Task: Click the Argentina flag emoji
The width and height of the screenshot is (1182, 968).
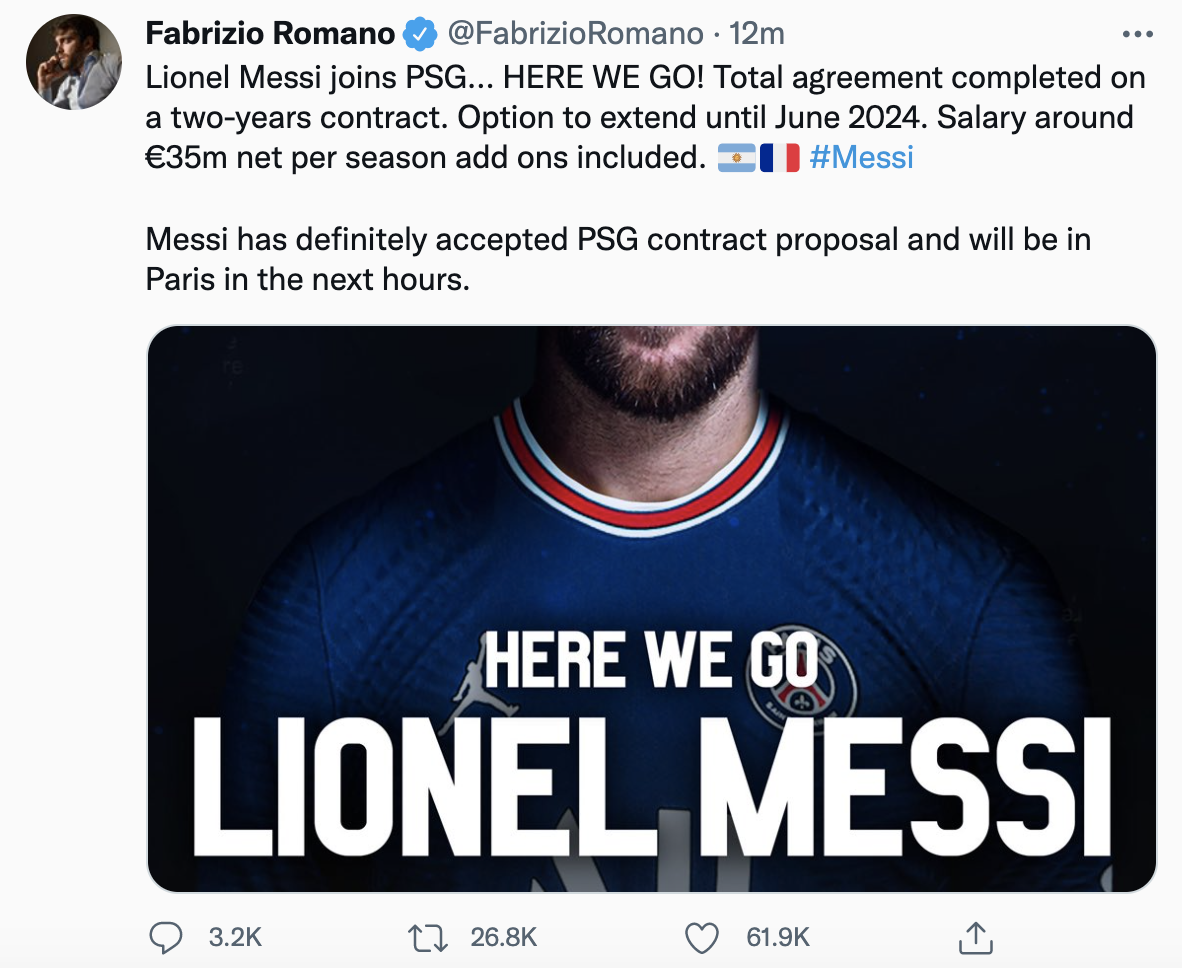Action: pos(738,158)
